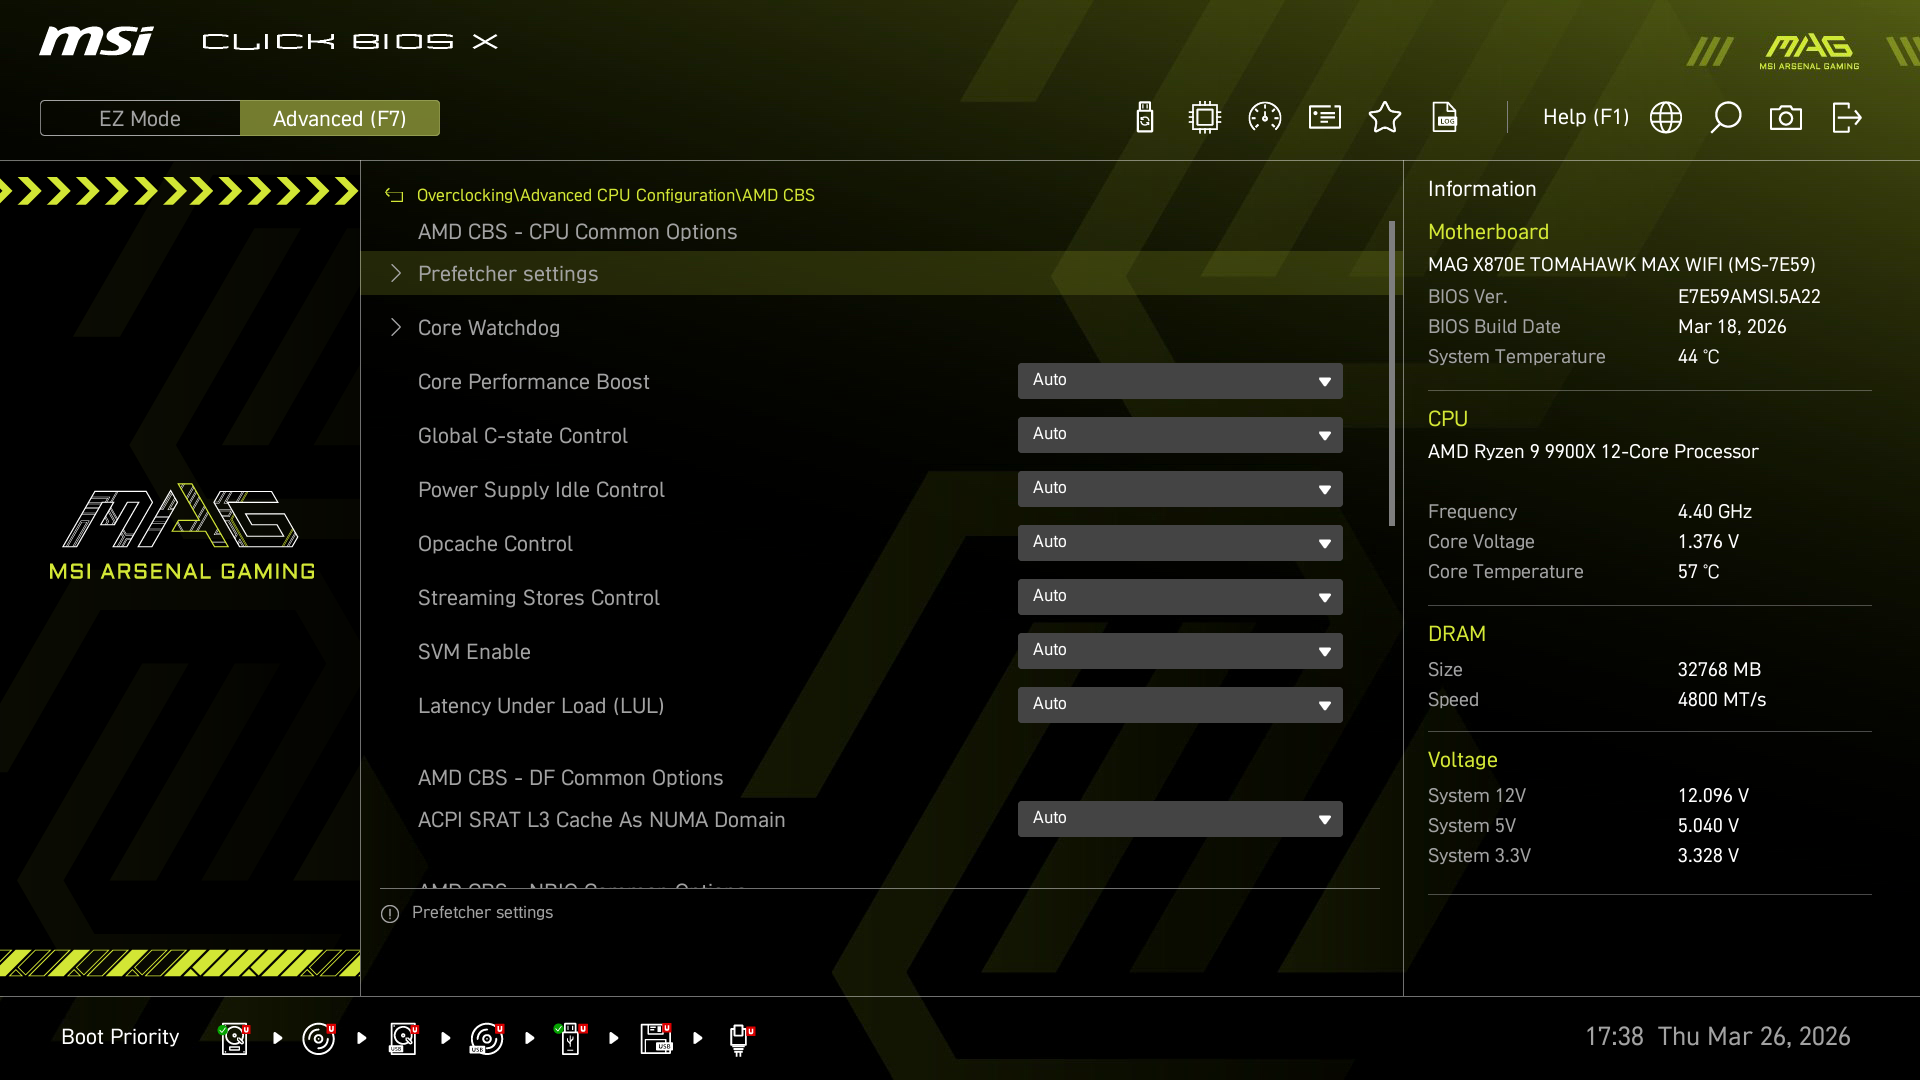Switch to EZ Mode
1920x1080 pixels.
140,117
